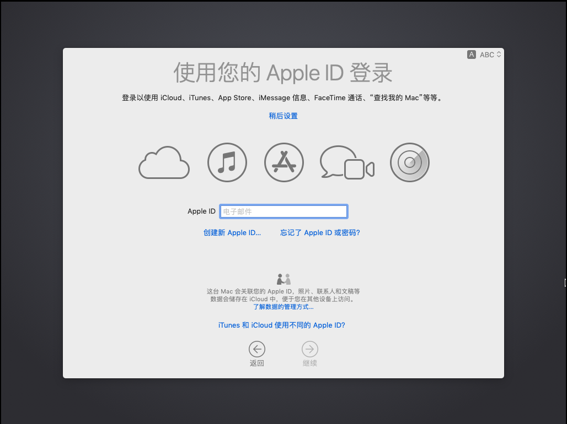
Task: Click the subtitle beginning 登录以使用 iCloud
Action: 282,98
